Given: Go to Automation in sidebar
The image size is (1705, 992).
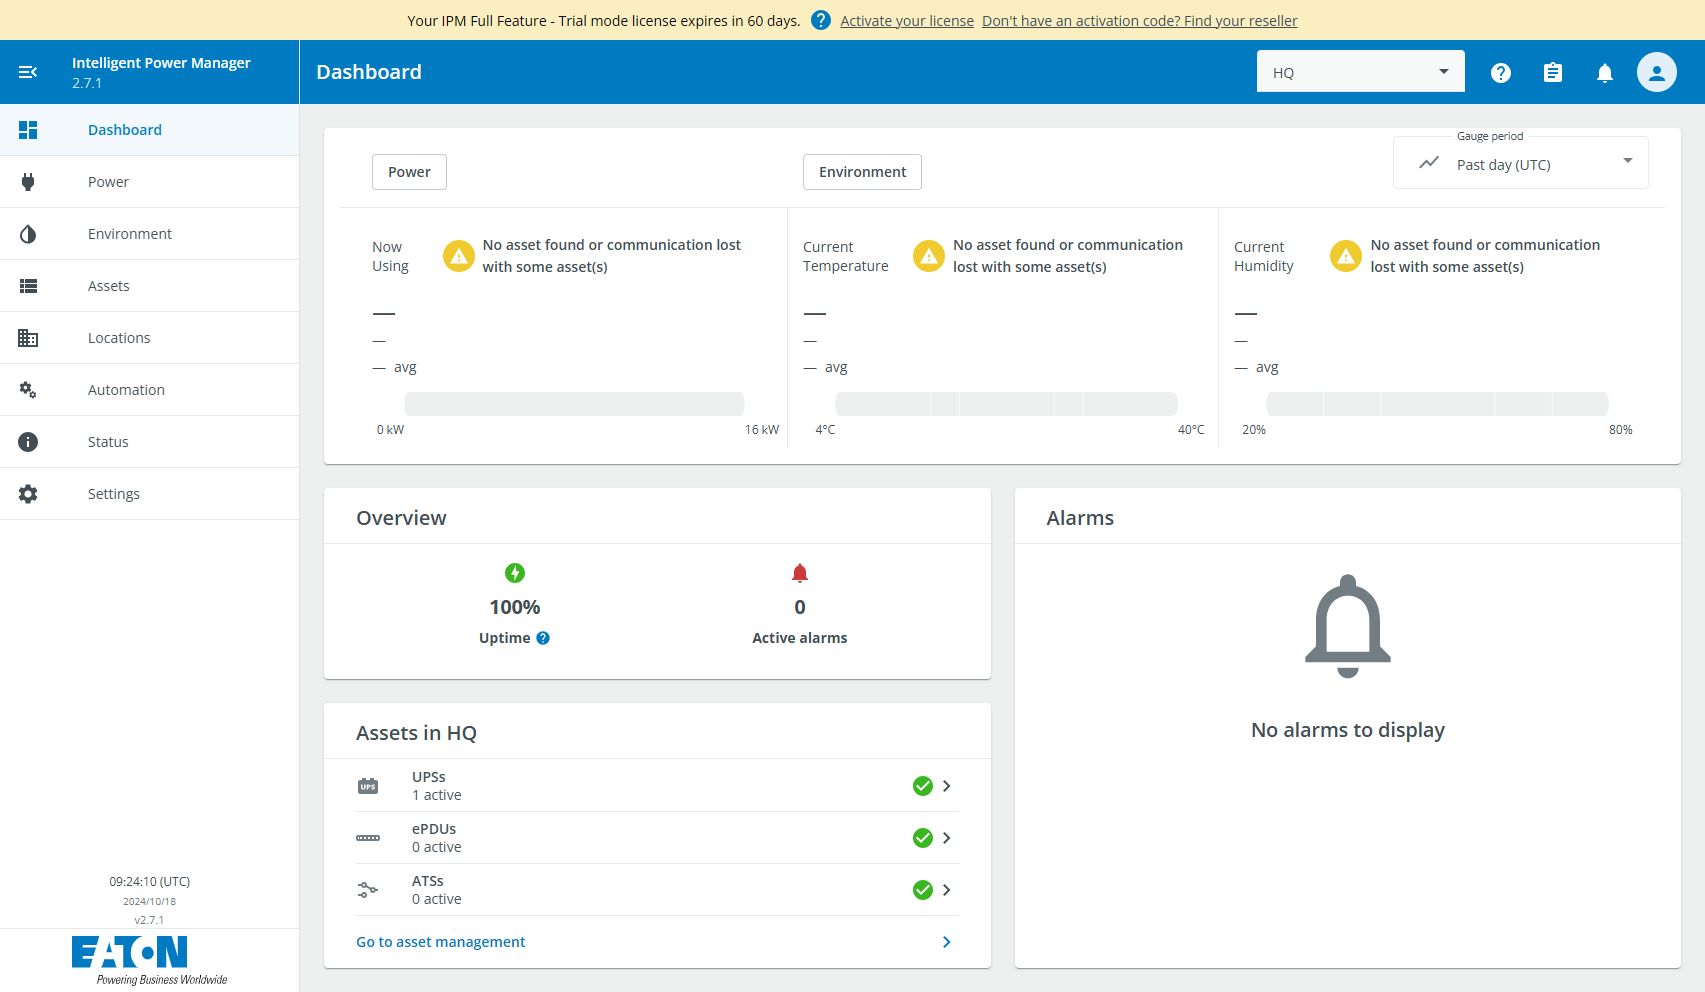Looking at the screenshot, I should (x=126, y=390).
